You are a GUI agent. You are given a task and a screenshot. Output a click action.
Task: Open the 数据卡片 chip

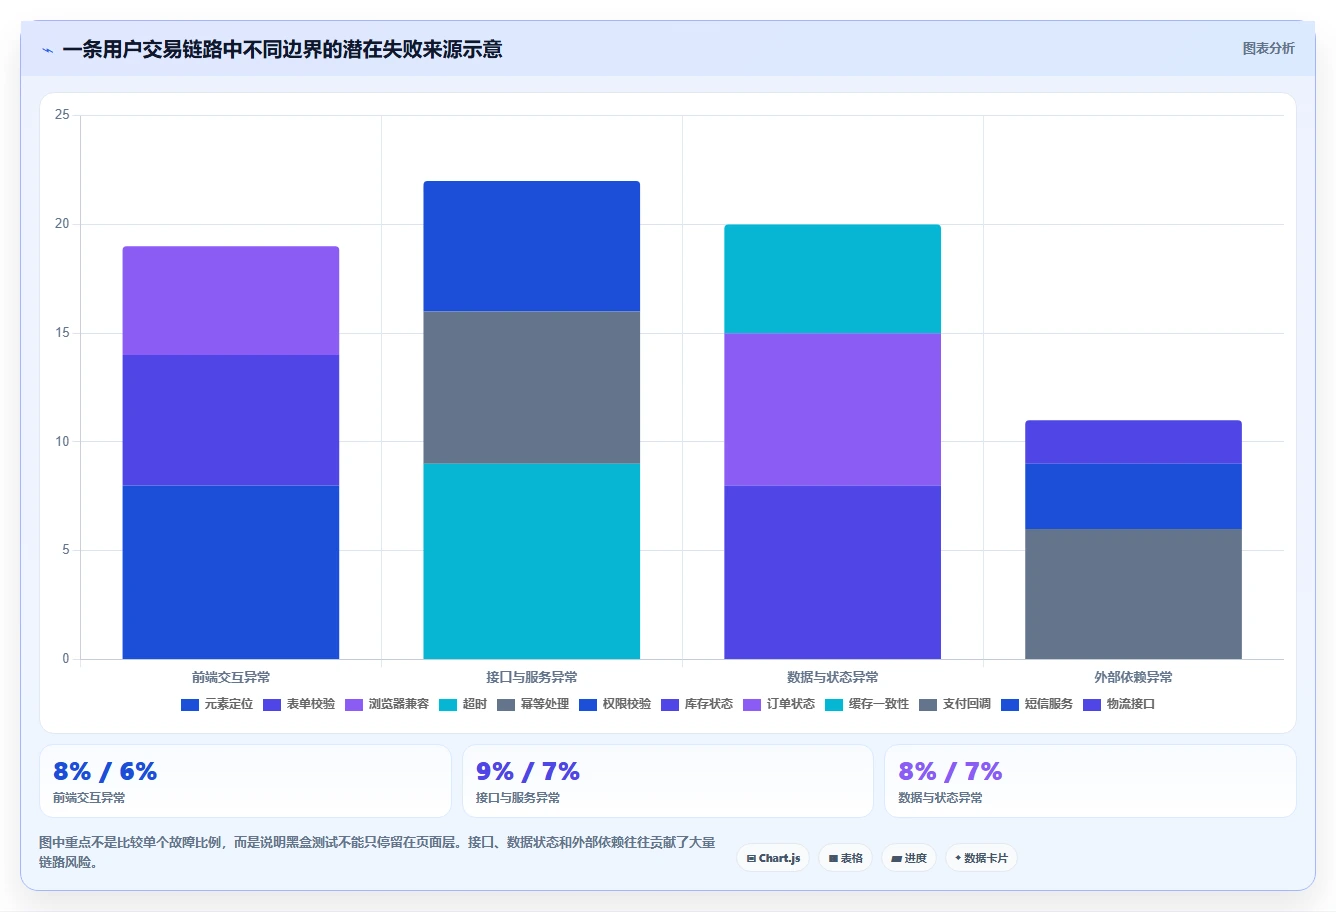pyautogui.click(x=981, y=858)
